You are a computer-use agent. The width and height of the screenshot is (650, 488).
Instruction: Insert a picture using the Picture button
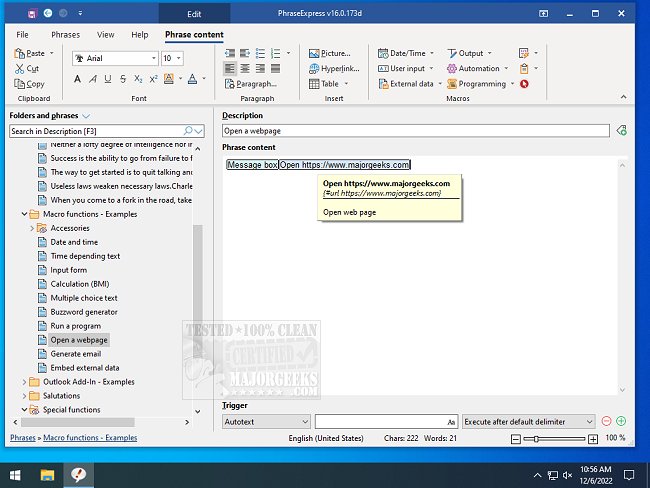pos(329,53)
